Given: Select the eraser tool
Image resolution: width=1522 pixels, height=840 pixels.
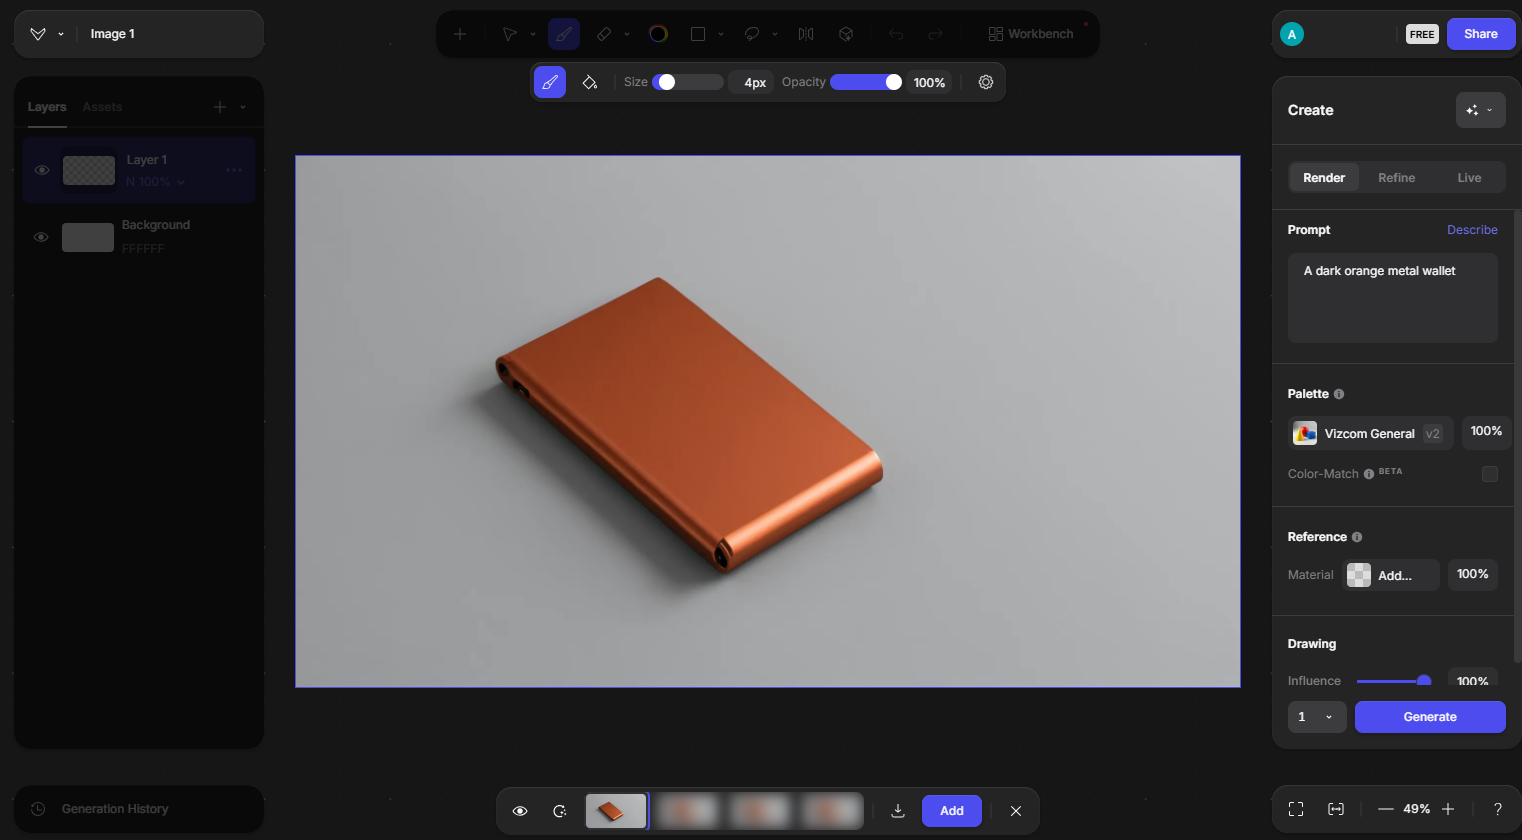Looking at the screenshot, I should [x=604, y=34].
